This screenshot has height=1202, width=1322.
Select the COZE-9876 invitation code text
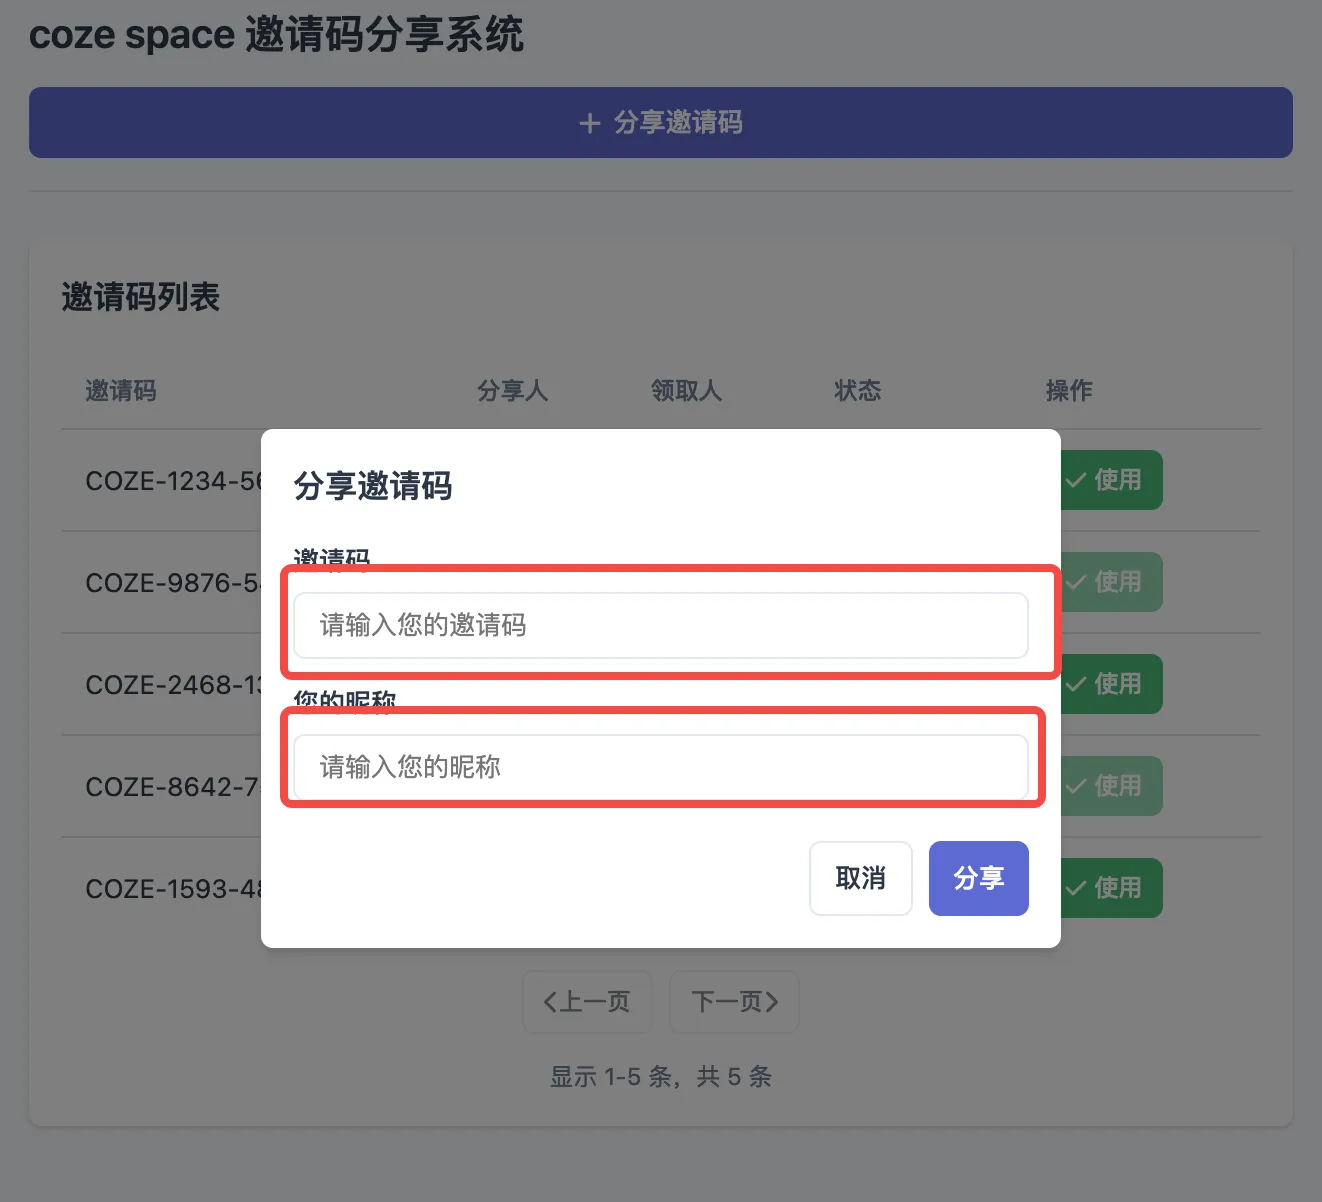click(x=173, y=583)
